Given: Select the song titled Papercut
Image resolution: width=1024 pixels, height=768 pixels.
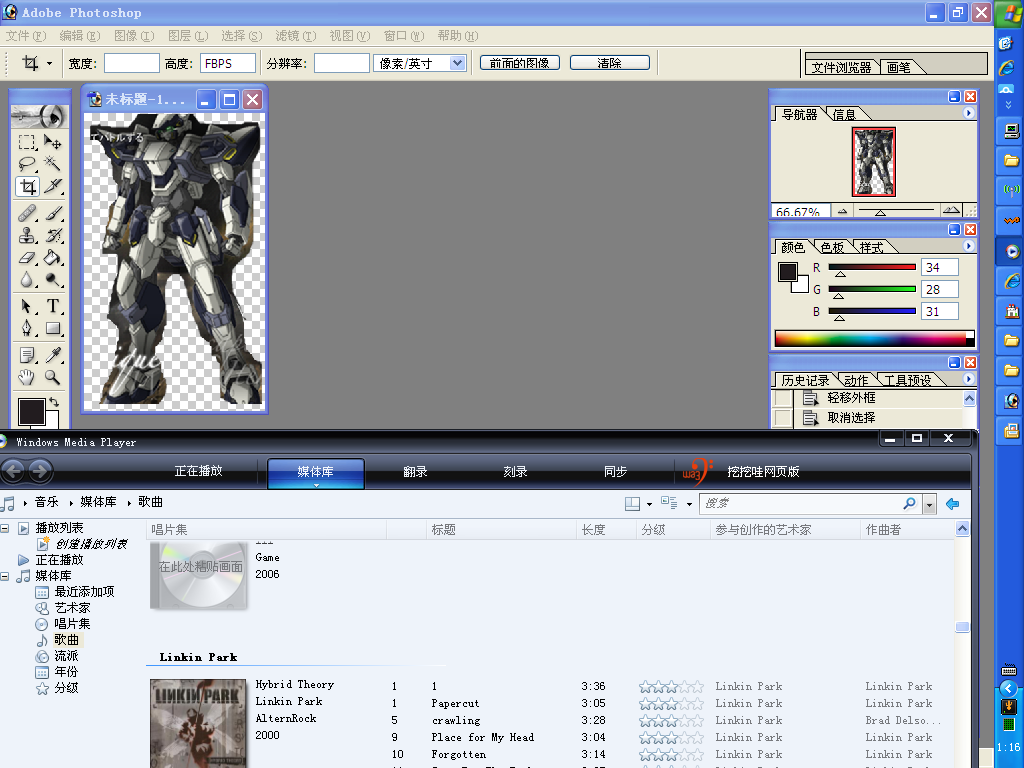Looking at the screenshot, I should coord(455,703).
